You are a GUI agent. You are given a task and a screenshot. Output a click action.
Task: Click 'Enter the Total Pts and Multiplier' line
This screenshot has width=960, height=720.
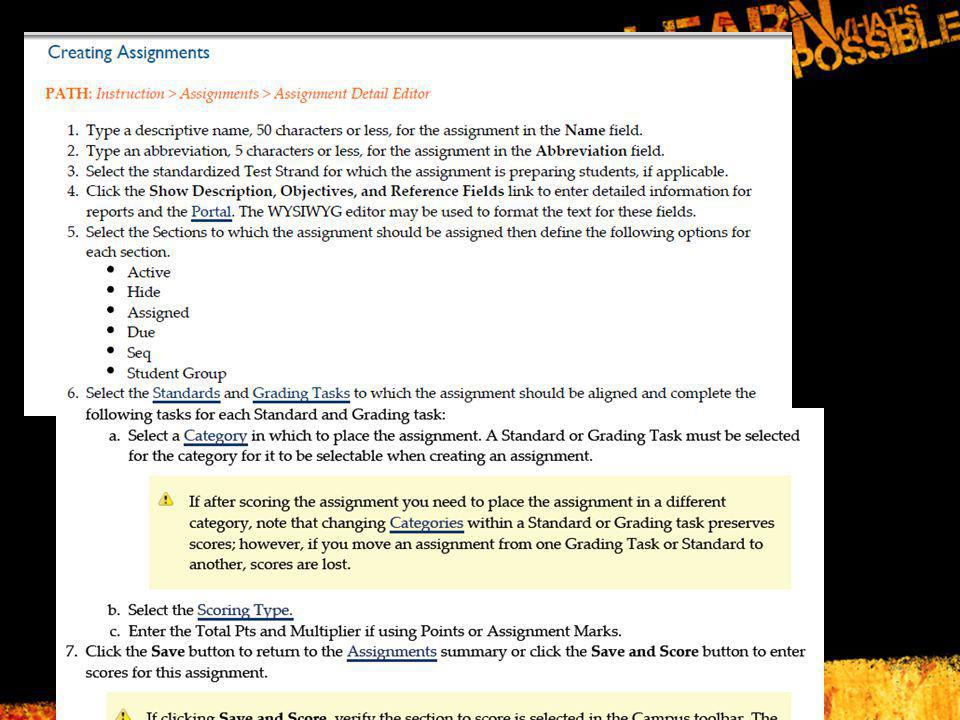[375, 631]
